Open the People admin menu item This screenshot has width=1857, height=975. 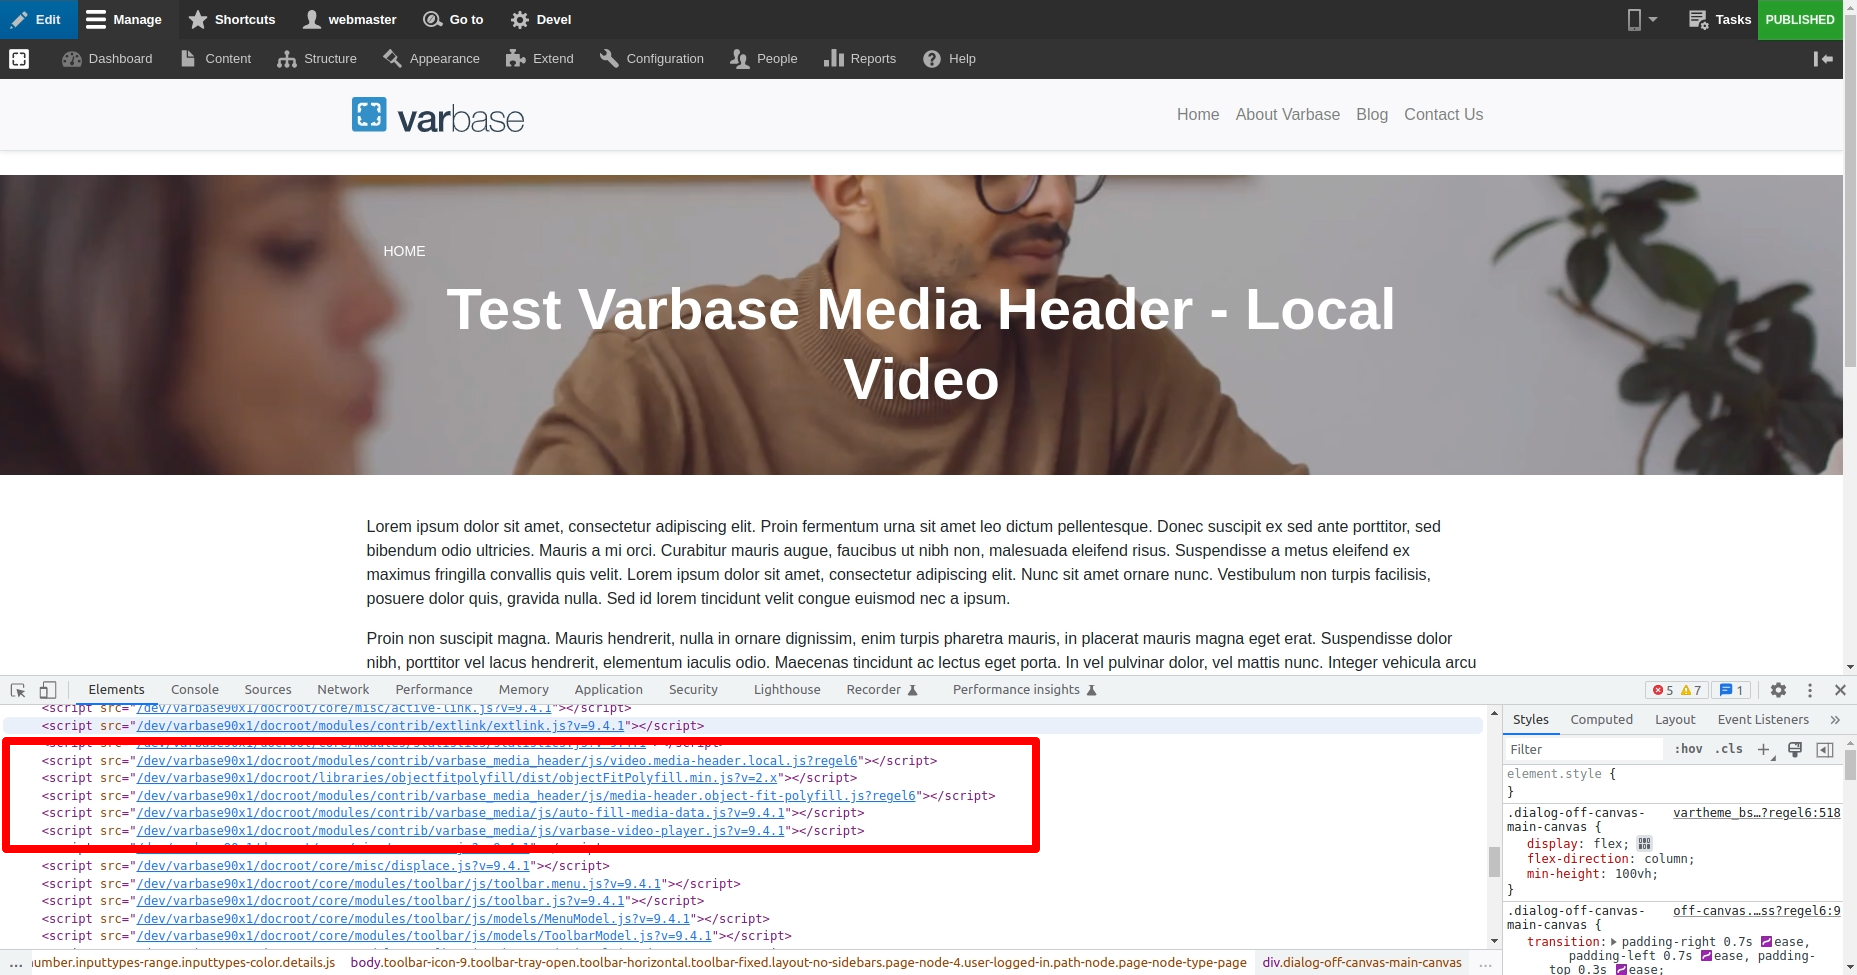click(x=764, y=59)
